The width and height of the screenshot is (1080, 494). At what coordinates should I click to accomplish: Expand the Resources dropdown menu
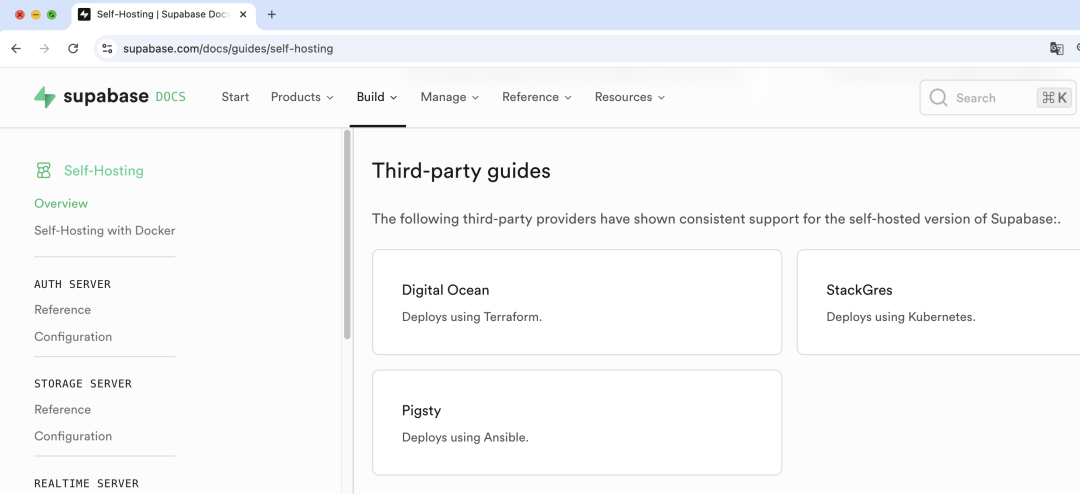[630, 97]
